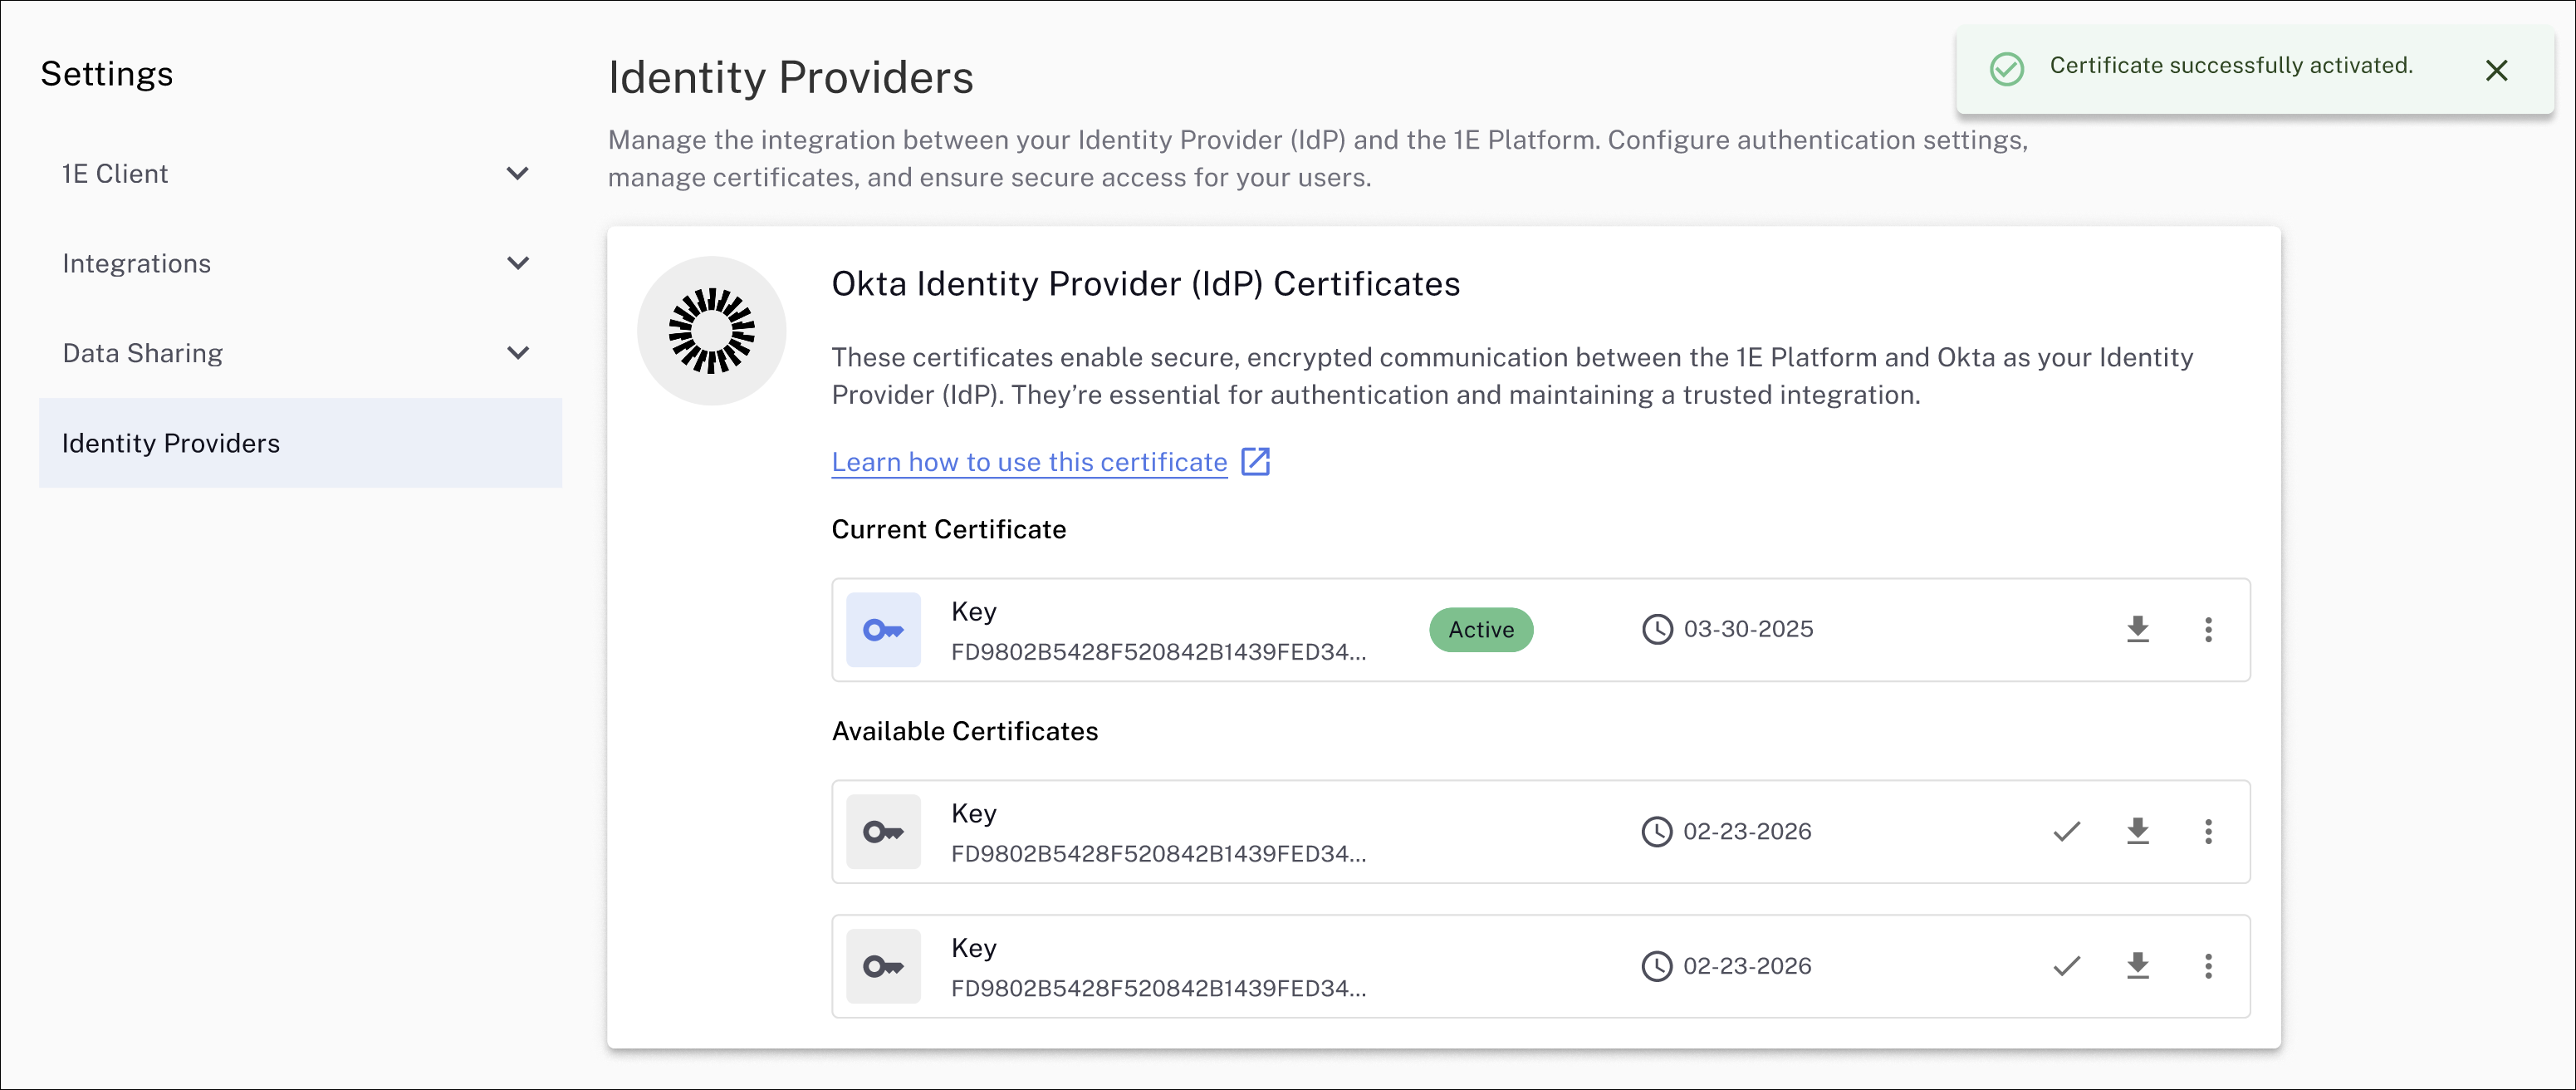Screen dimensions: 2576x1090
Task: Click first available certificate's fingerprint text
Action: pyautogui.click(x=1158, y=854)
